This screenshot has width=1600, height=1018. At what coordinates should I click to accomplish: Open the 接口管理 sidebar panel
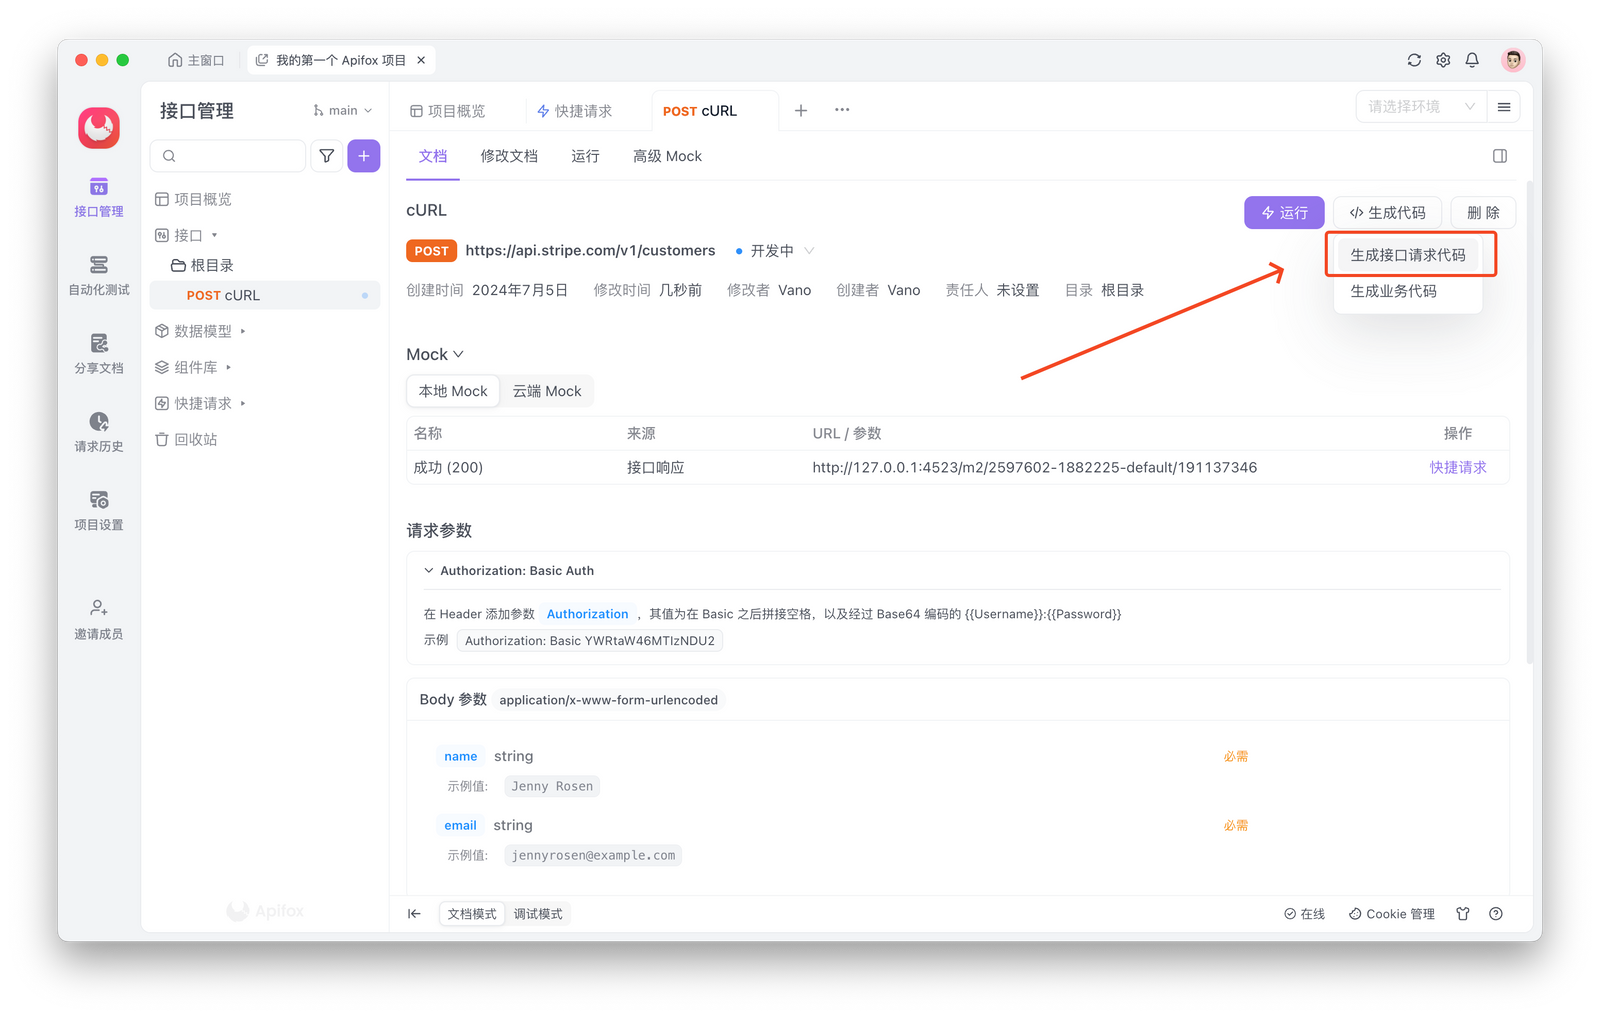click(97, 198)
